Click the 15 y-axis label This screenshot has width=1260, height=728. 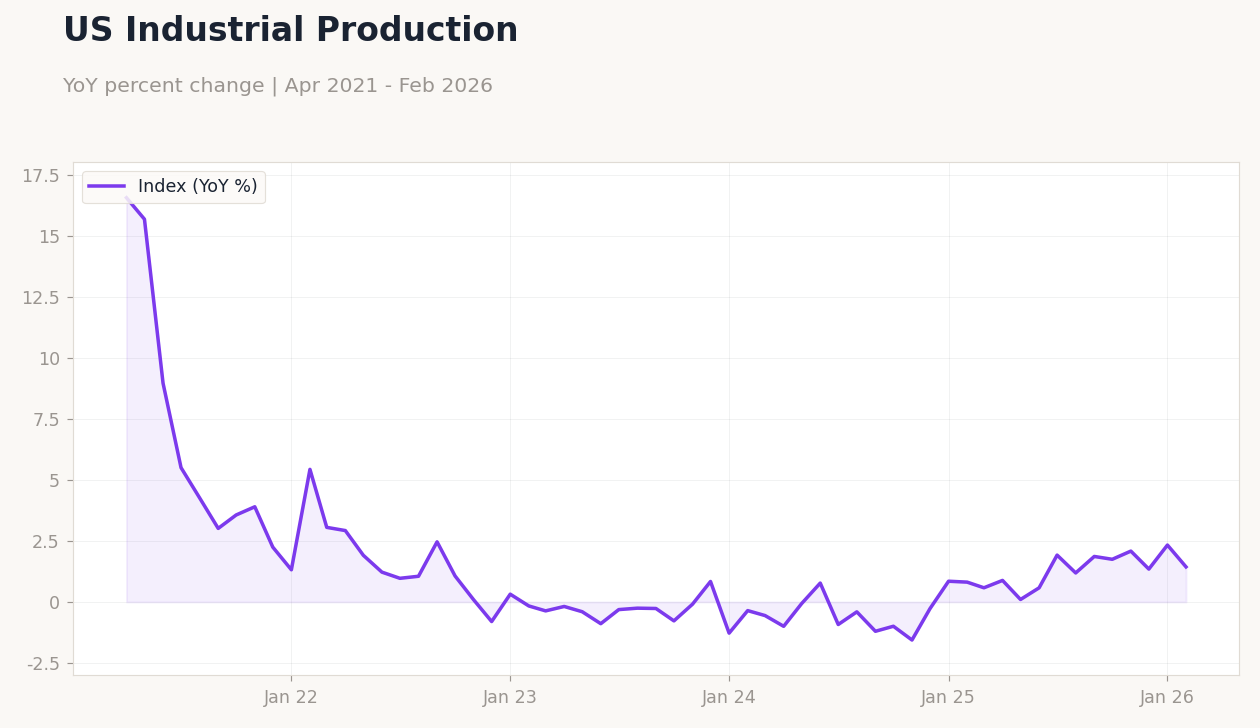point(49,237)
